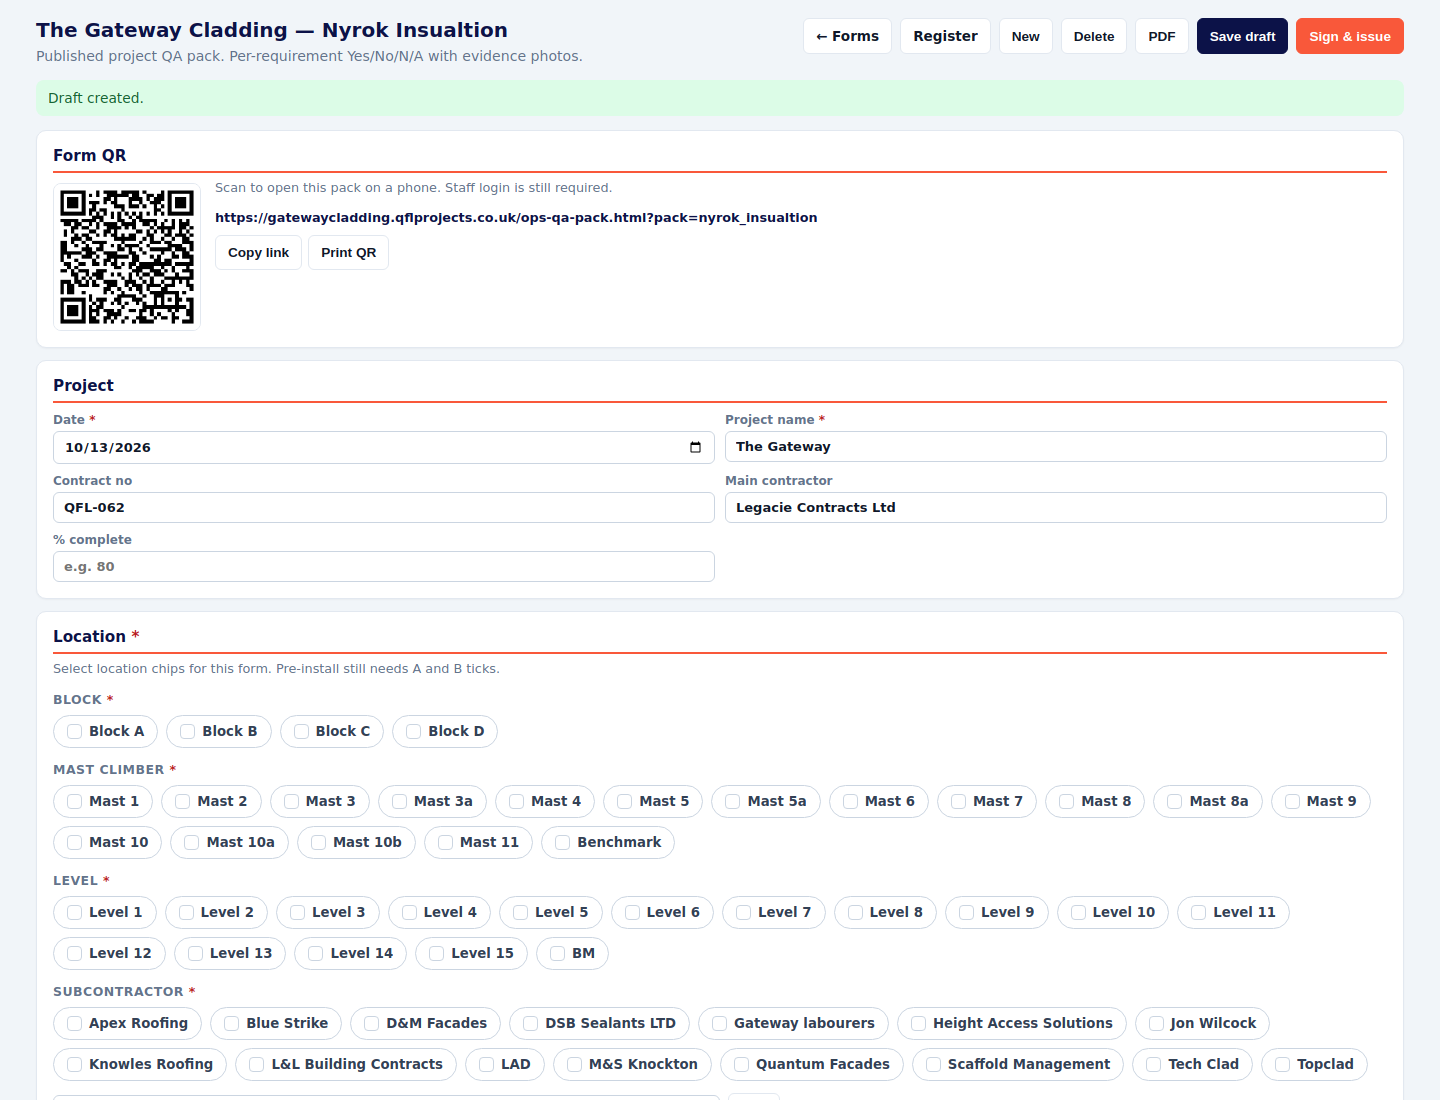
Task: Toggle the Benchmark mast climber chip
Action: (608, 842)
